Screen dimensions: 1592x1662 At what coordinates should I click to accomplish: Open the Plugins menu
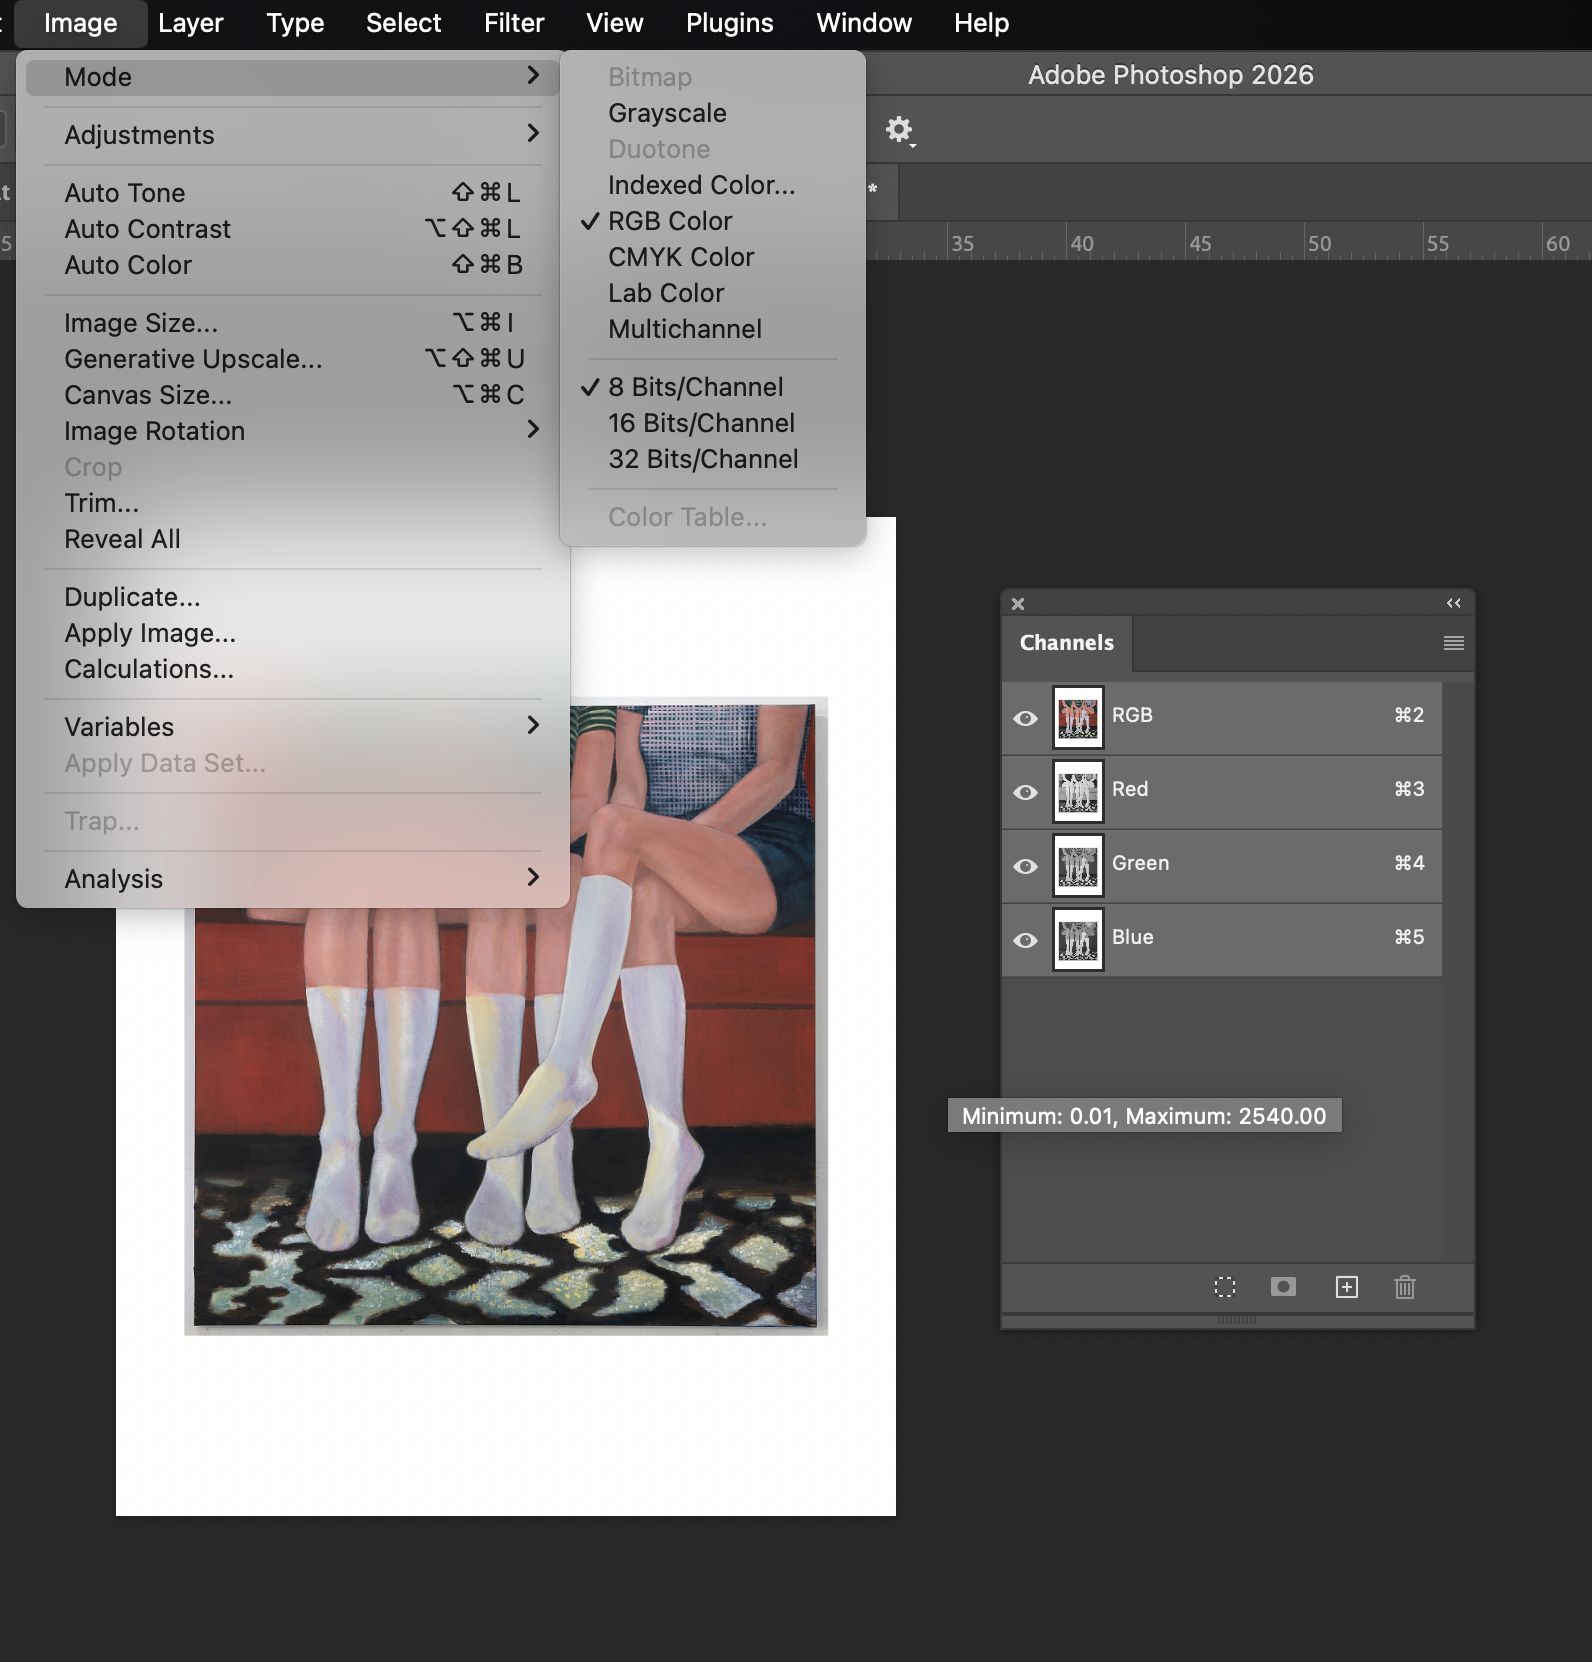729,23
